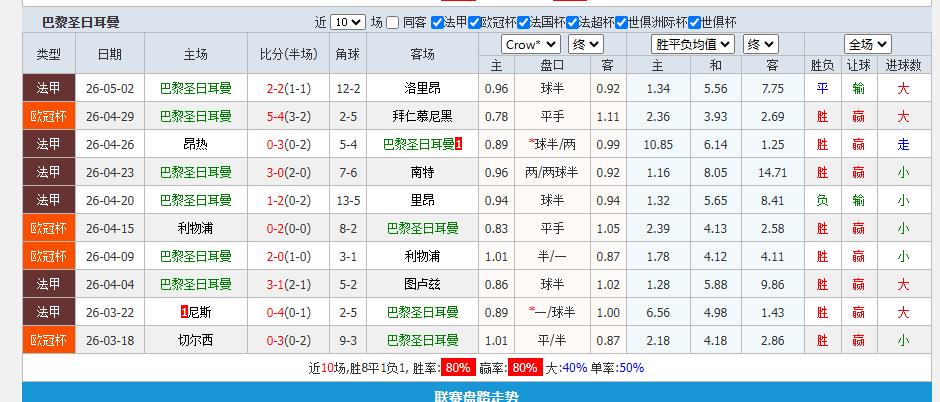Open score 0-3(0-2) in 26-04-26 row
940x402 pixels.
[x=288, y=144]
